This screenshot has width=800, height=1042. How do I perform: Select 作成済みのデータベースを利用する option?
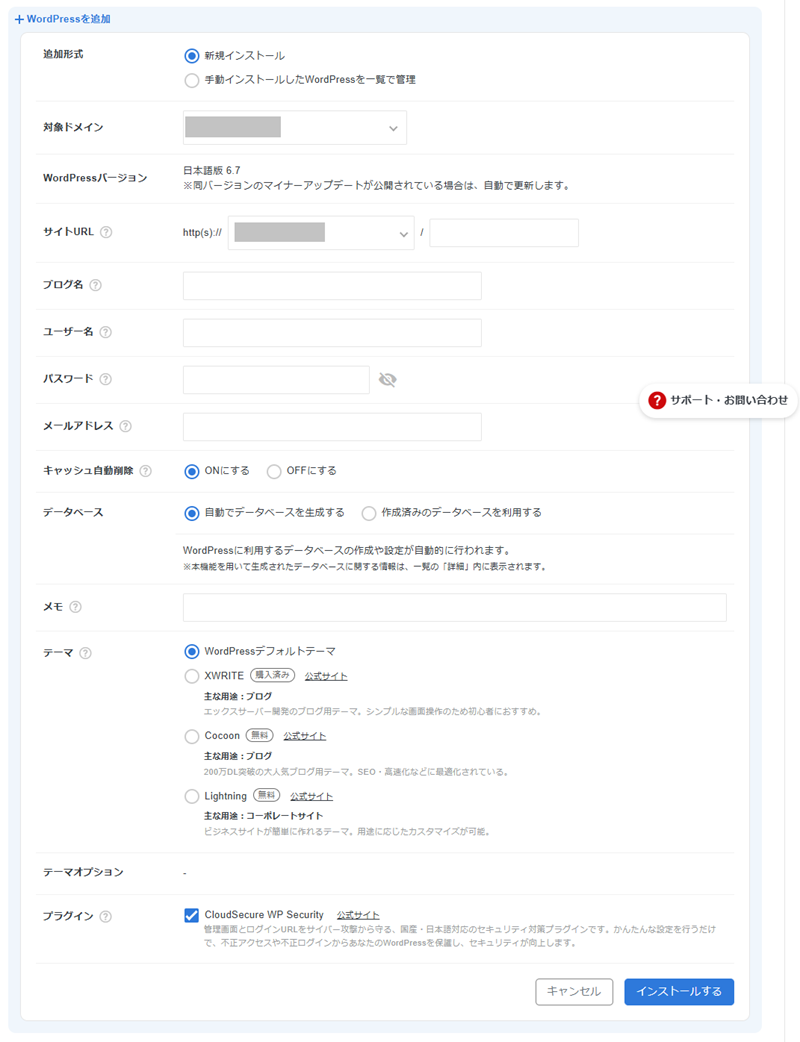369,512
